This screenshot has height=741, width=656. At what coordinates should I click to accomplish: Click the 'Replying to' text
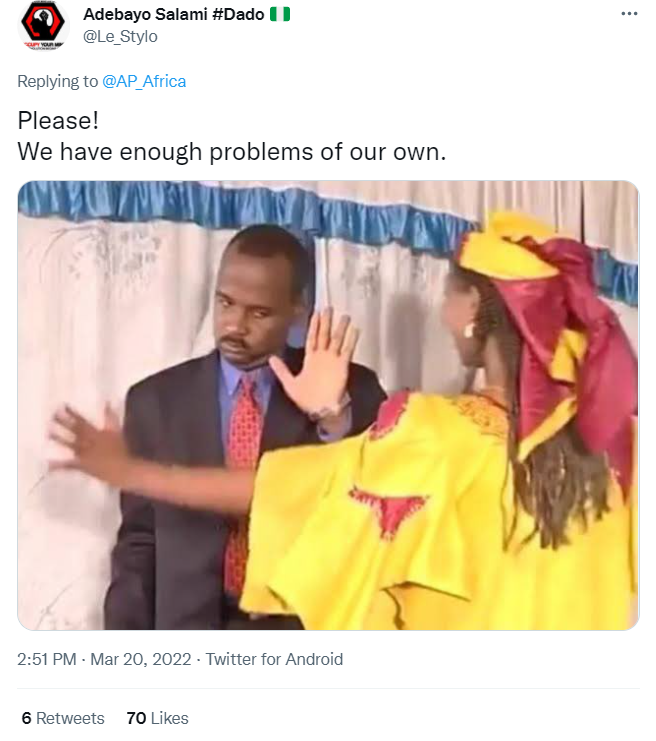[x=58, y=81]
